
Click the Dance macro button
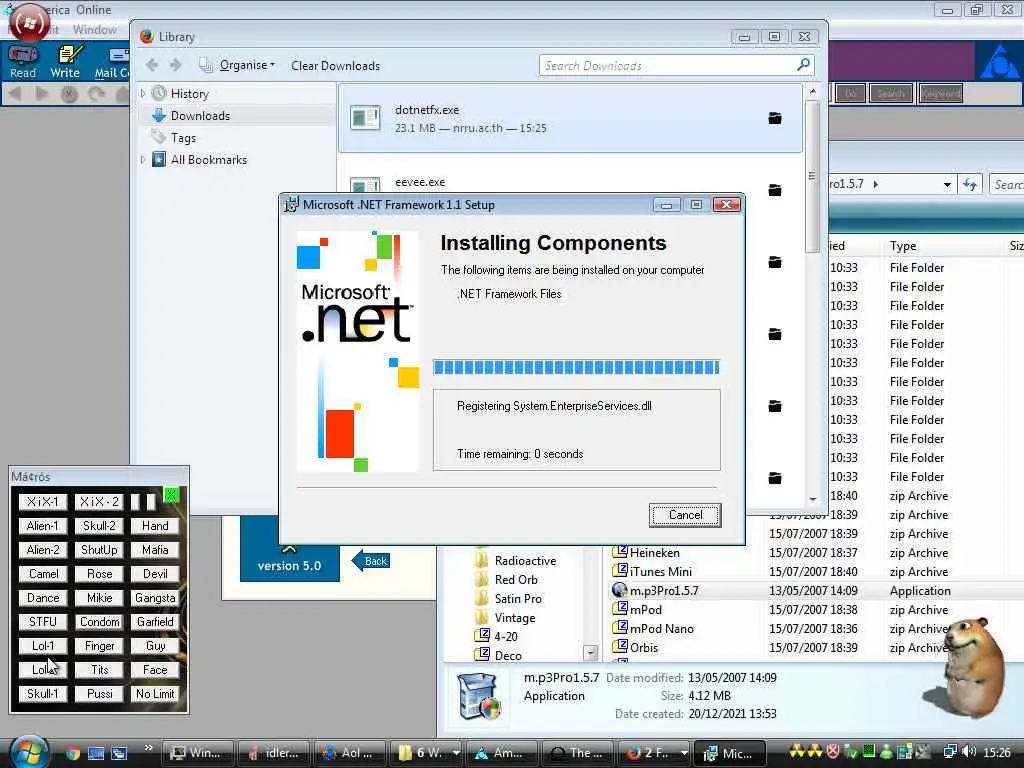click(43, 598)
